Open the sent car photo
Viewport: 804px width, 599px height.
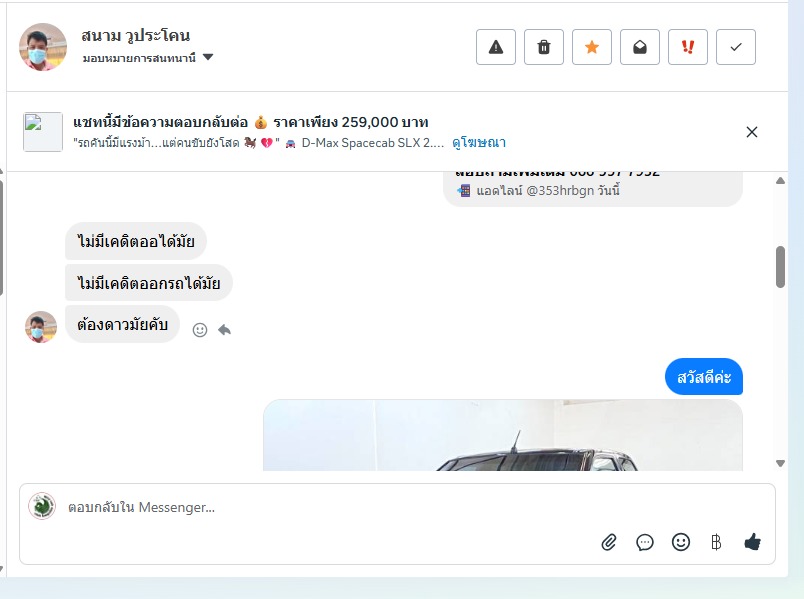pyautogui.click(x=503, y=435)
